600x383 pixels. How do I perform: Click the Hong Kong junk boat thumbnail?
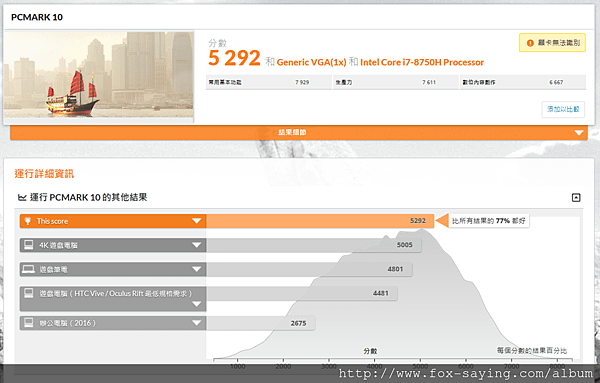tap(99, 77)
